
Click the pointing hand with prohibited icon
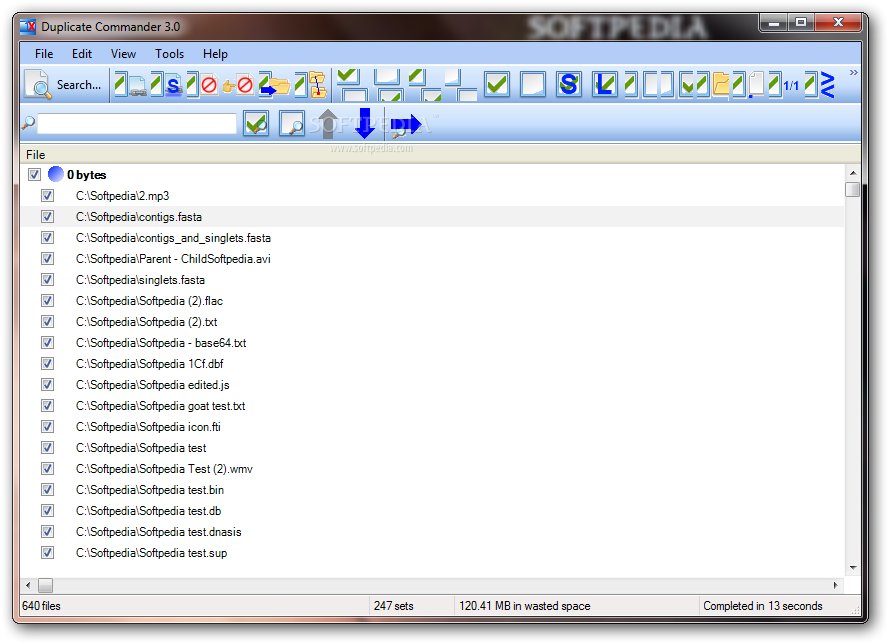pos(238,85)
